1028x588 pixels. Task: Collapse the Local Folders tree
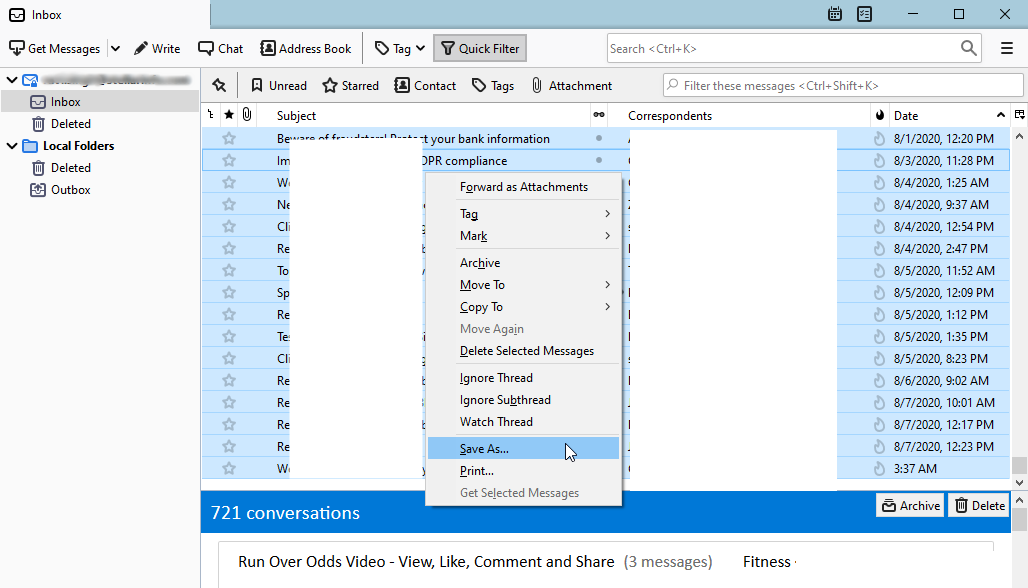11,145
